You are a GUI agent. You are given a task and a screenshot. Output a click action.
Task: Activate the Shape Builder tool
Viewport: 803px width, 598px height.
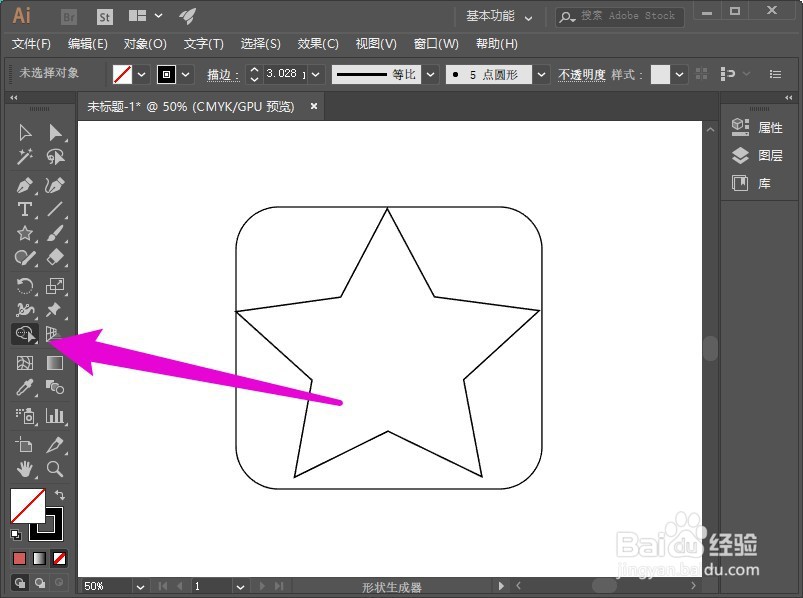tap(25, 334)
